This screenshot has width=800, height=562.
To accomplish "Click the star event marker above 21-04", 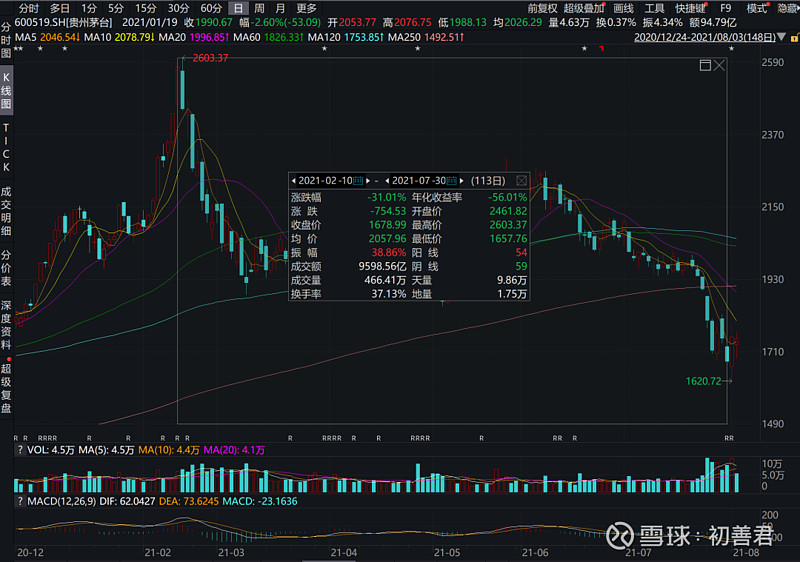I will pyautogui.click(x=324, y=48).
